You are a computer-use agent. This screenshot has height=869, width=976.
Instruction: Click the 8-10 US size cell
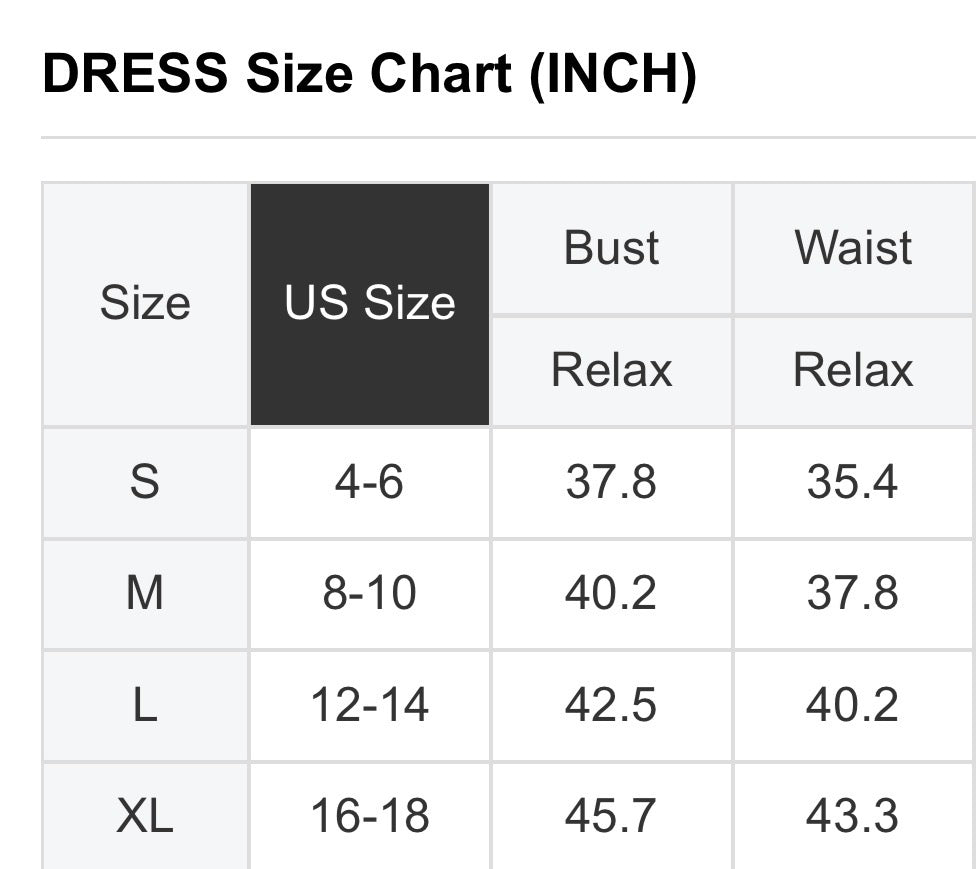pyautogui.click(x=369, y=594)
